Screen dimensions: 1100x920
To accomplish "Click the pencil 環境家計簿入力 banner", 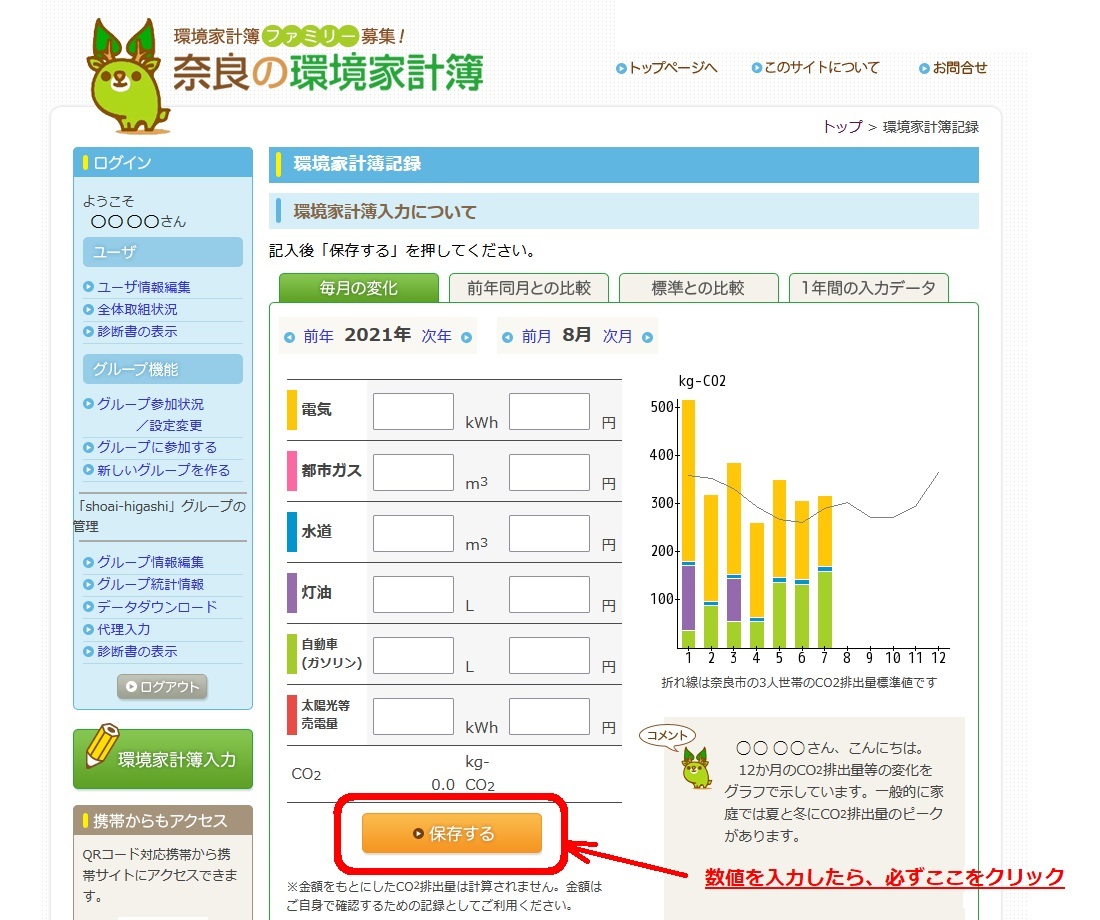I will click(163, 758).
